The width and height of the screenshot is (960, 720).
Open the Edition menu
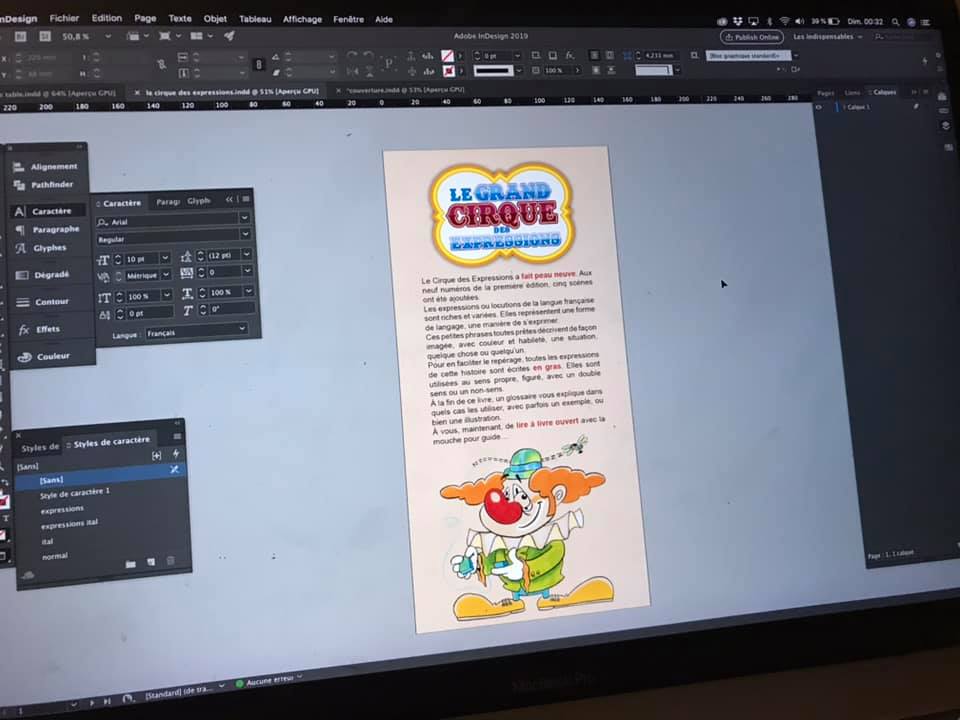107,18
